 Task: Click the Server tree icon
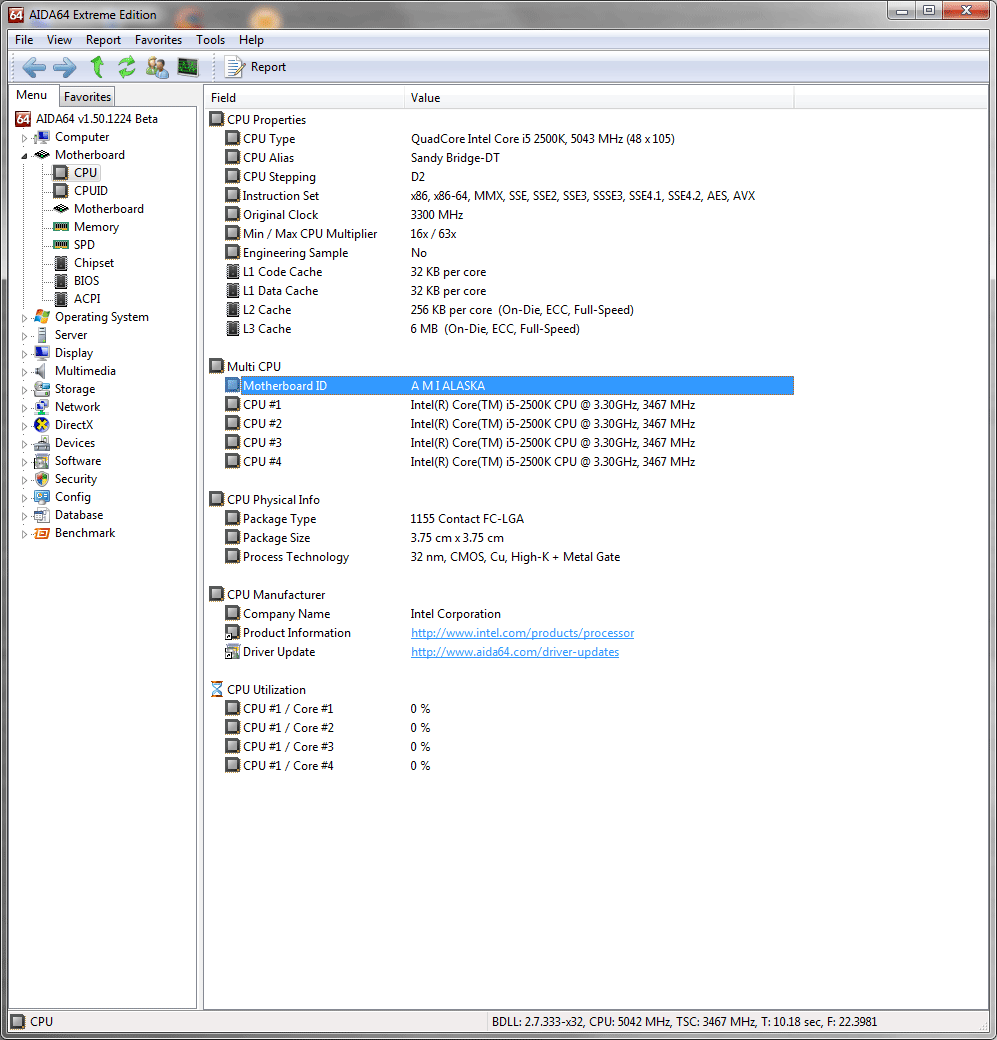42,335
